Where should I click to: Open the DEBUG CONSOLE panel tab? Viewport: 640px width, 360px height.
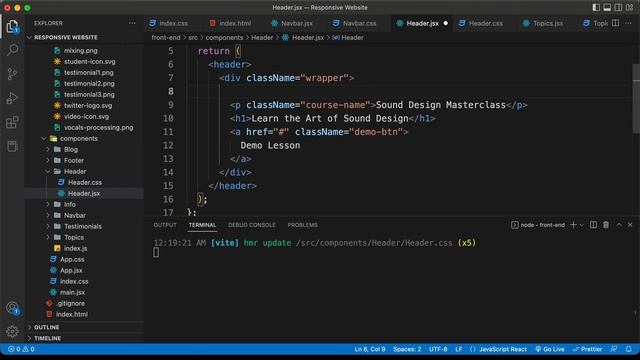pyautogui.click(x=251, y=225)
